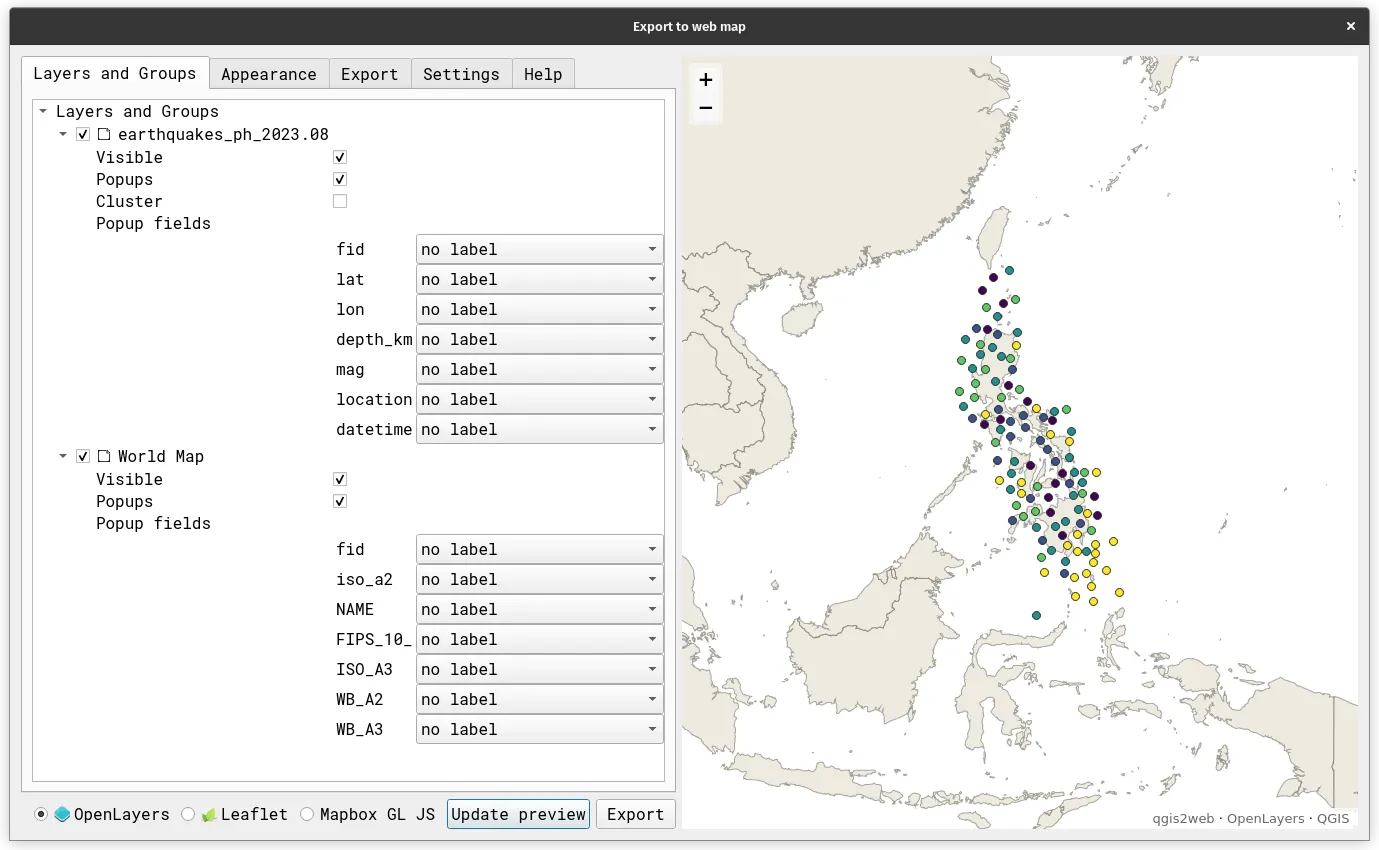Screen dimensions: 1379x850
Task: Click the layer icon beside World Map
Action: pyautogui.click(x=103, y=456)
